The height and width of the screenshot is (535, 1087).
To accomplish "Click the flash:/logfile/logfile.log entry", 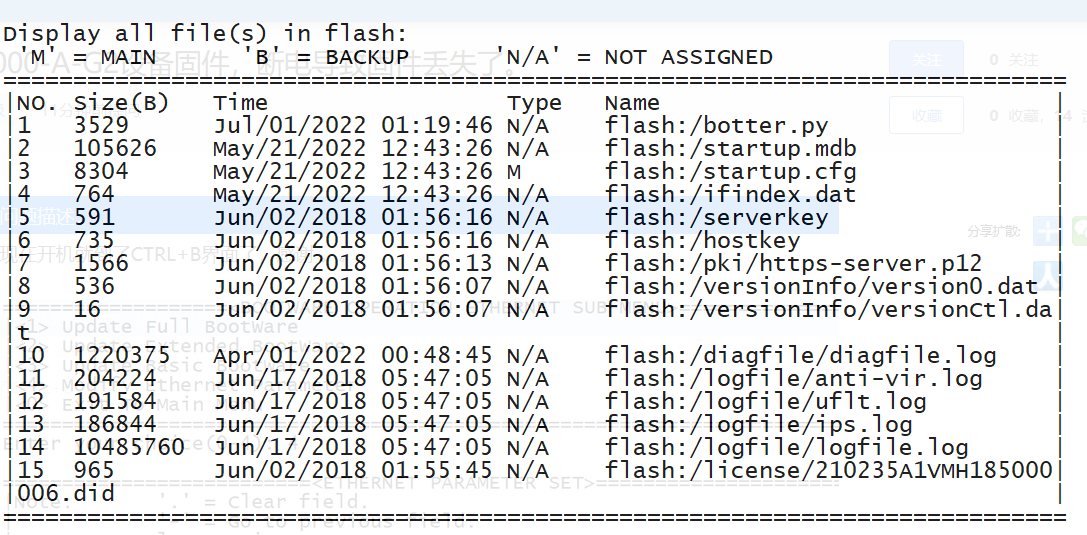I will pos(786,447).
